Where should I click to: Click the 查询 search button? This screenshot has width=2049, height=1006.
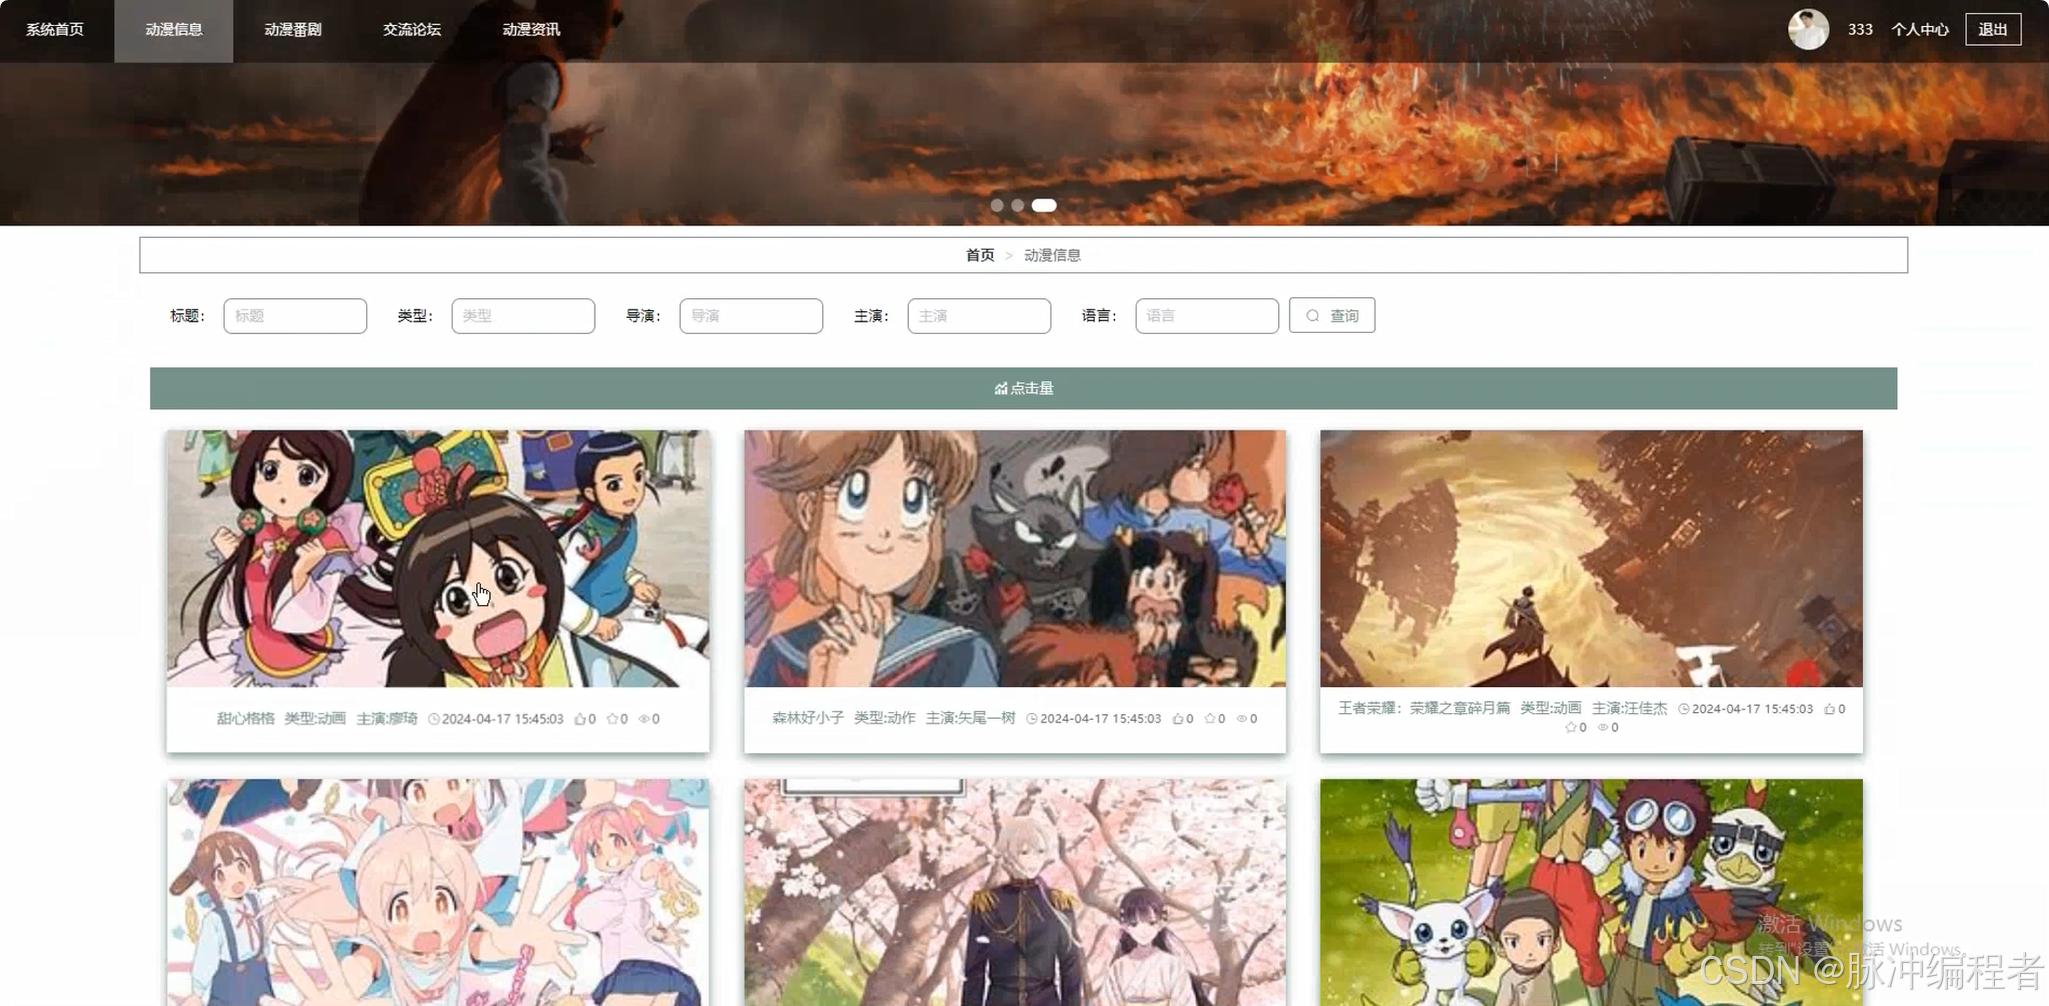tap(1332, 315)
